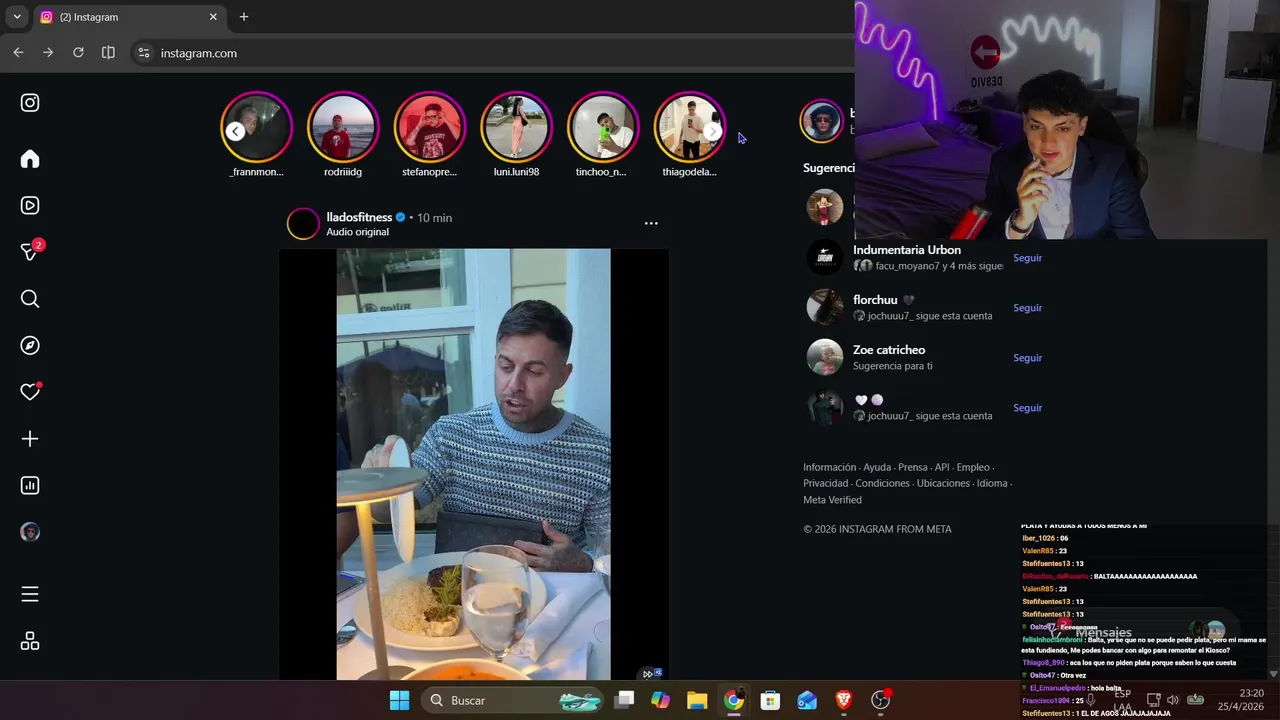Screen dimensions: 1280x720
Task: Click the API footer link
Action: click(942, 467)
